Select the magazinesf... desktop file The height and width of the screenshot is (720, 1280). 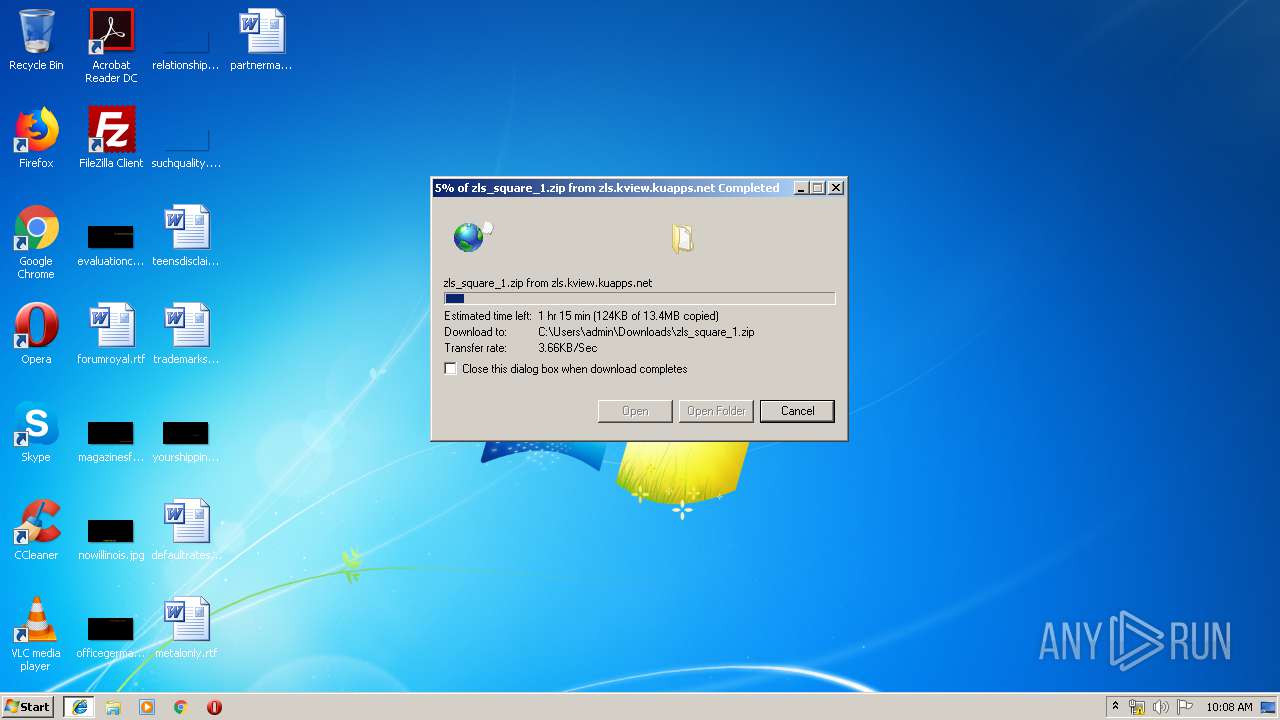pos(111,441)
